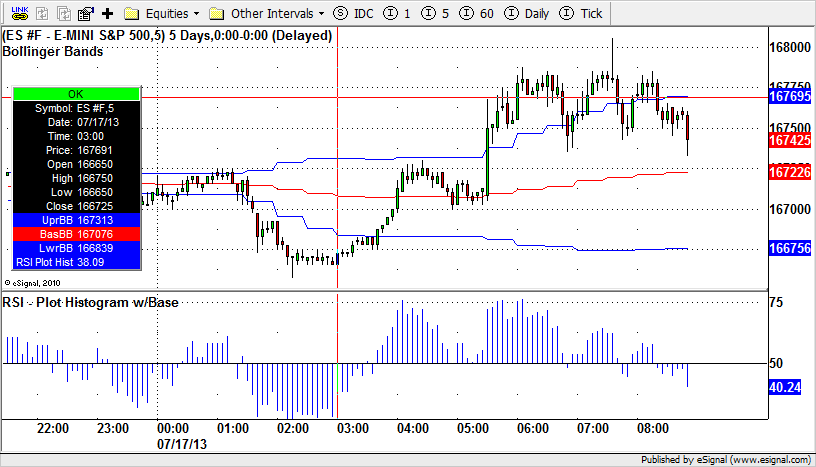Click the 167000 price axis label
This screenshot has width=816, height=467.
[790, 209]
